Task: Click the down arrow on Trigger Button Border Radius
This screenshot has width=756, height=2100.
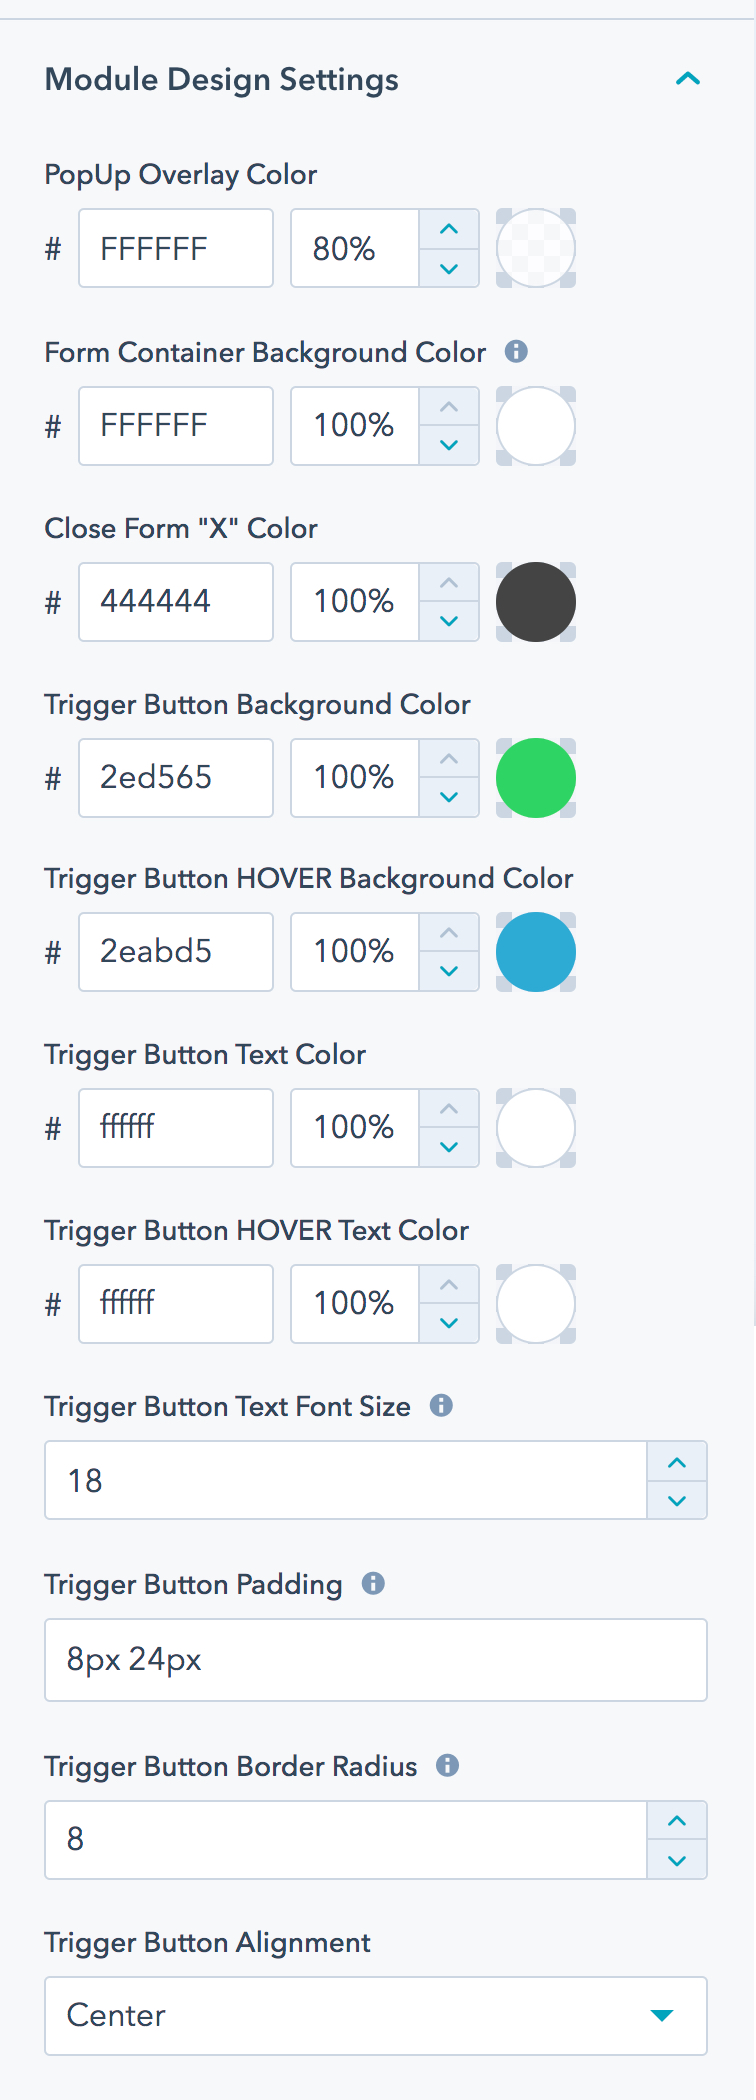Action: click(676, 1860)
